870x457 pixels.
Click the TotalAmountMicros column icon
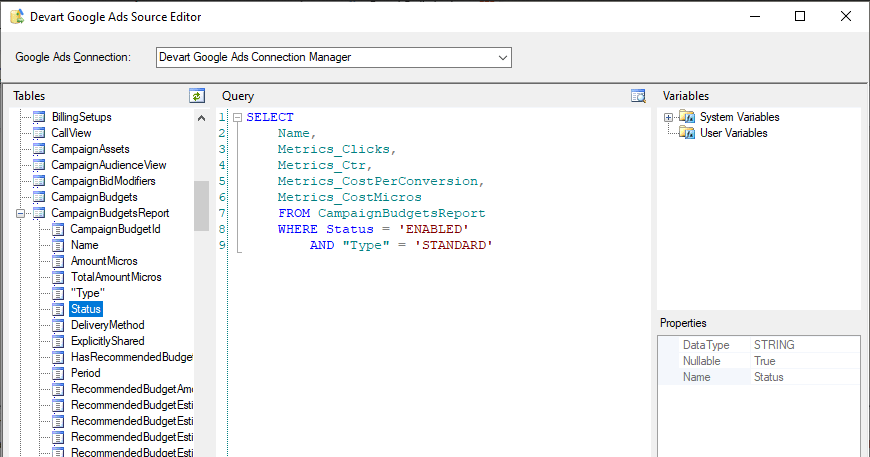(58, 277)
